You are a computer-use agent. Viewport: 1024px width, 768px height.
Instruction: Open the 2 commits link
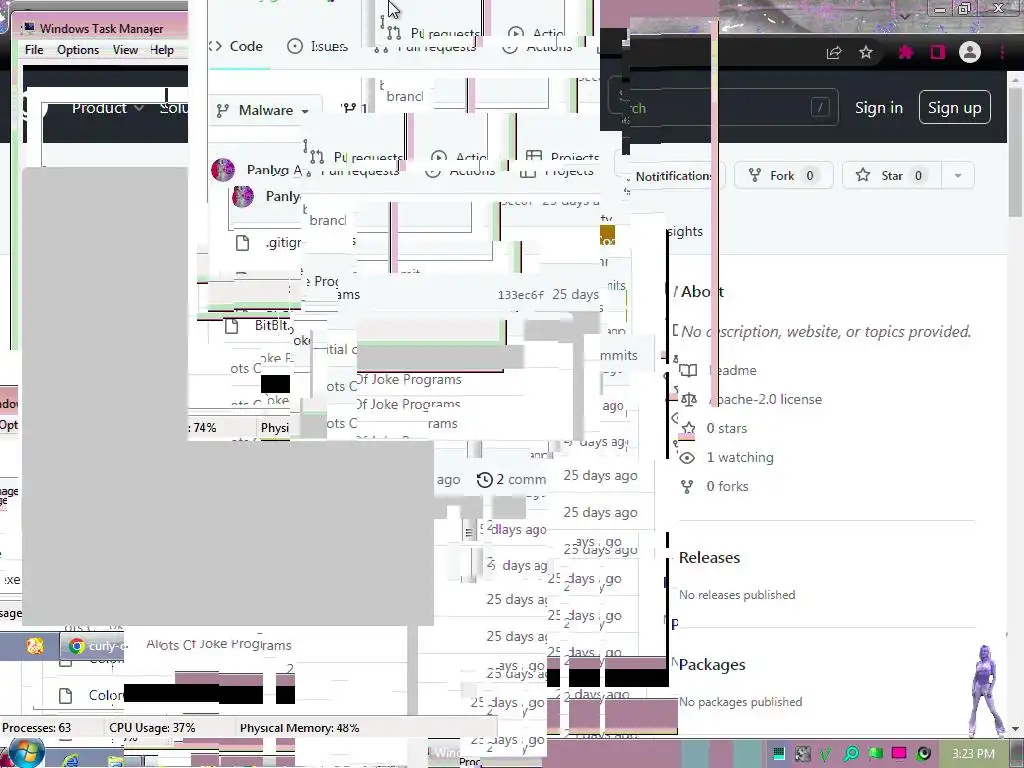pos(513,480)
